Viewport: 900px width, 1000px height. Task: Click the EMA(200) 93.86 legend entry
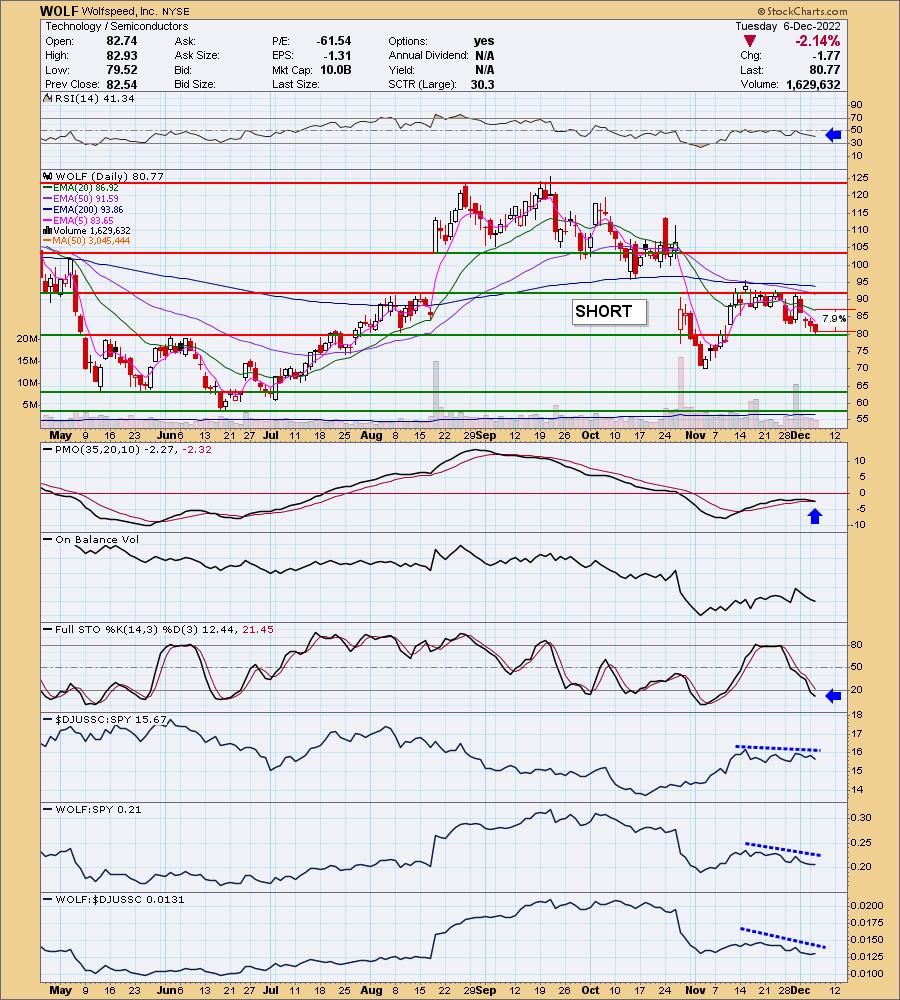click(x=84, y=209)
